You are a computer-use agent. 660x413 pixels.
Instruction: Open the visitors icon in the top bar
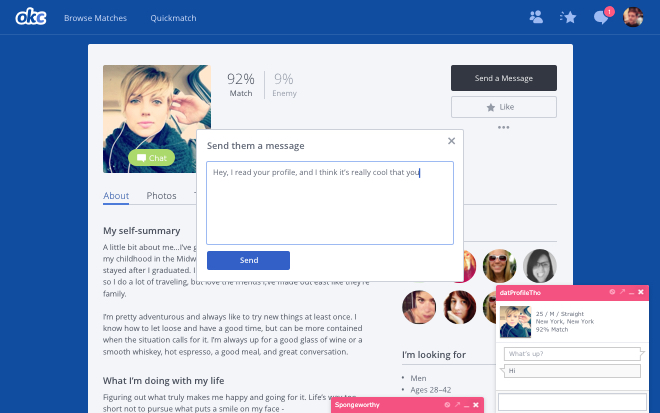click(x=536, y=17)
